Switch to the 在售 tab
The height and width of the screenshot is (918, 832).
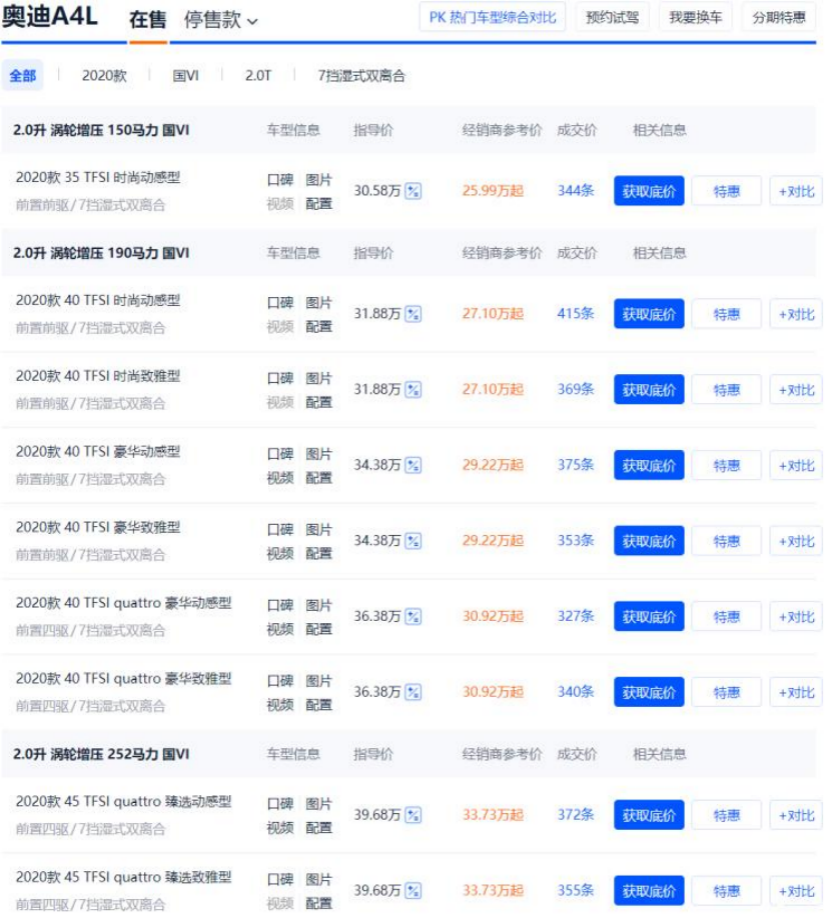coord(149,20)
